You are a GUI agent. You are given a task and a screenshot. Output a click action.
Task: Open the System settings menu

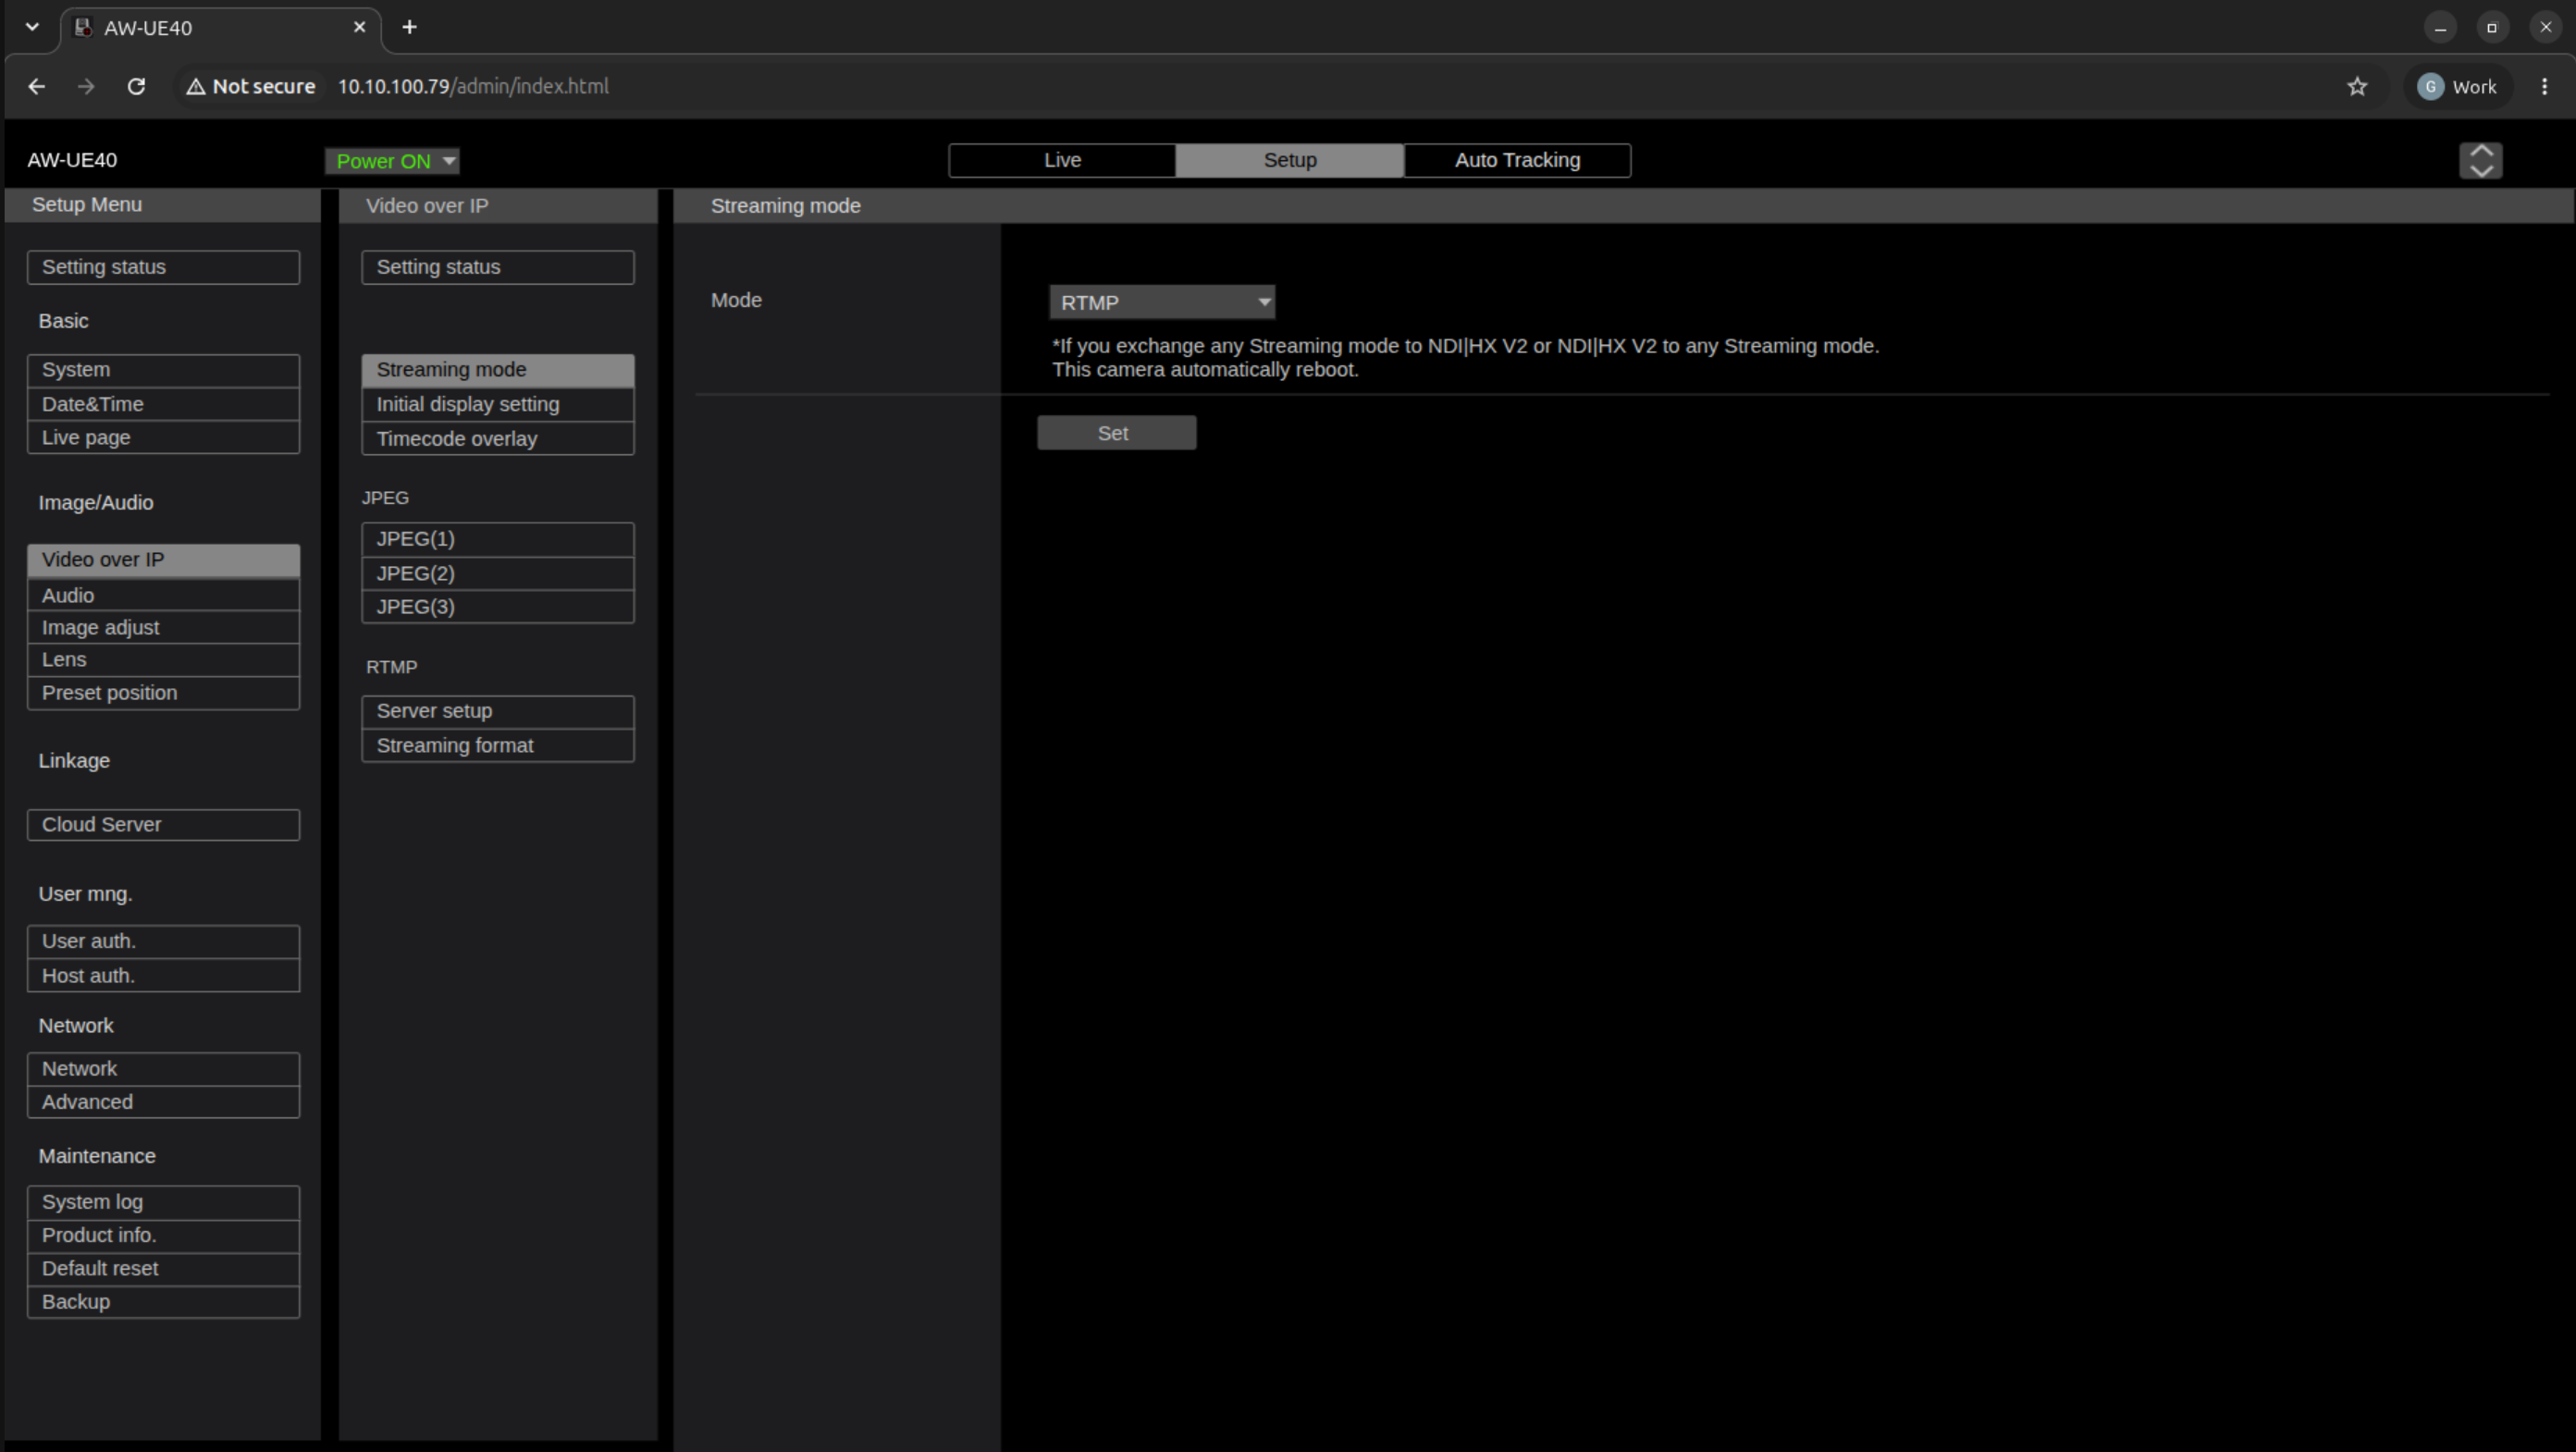pyautogui.click(x=163, y=370)
